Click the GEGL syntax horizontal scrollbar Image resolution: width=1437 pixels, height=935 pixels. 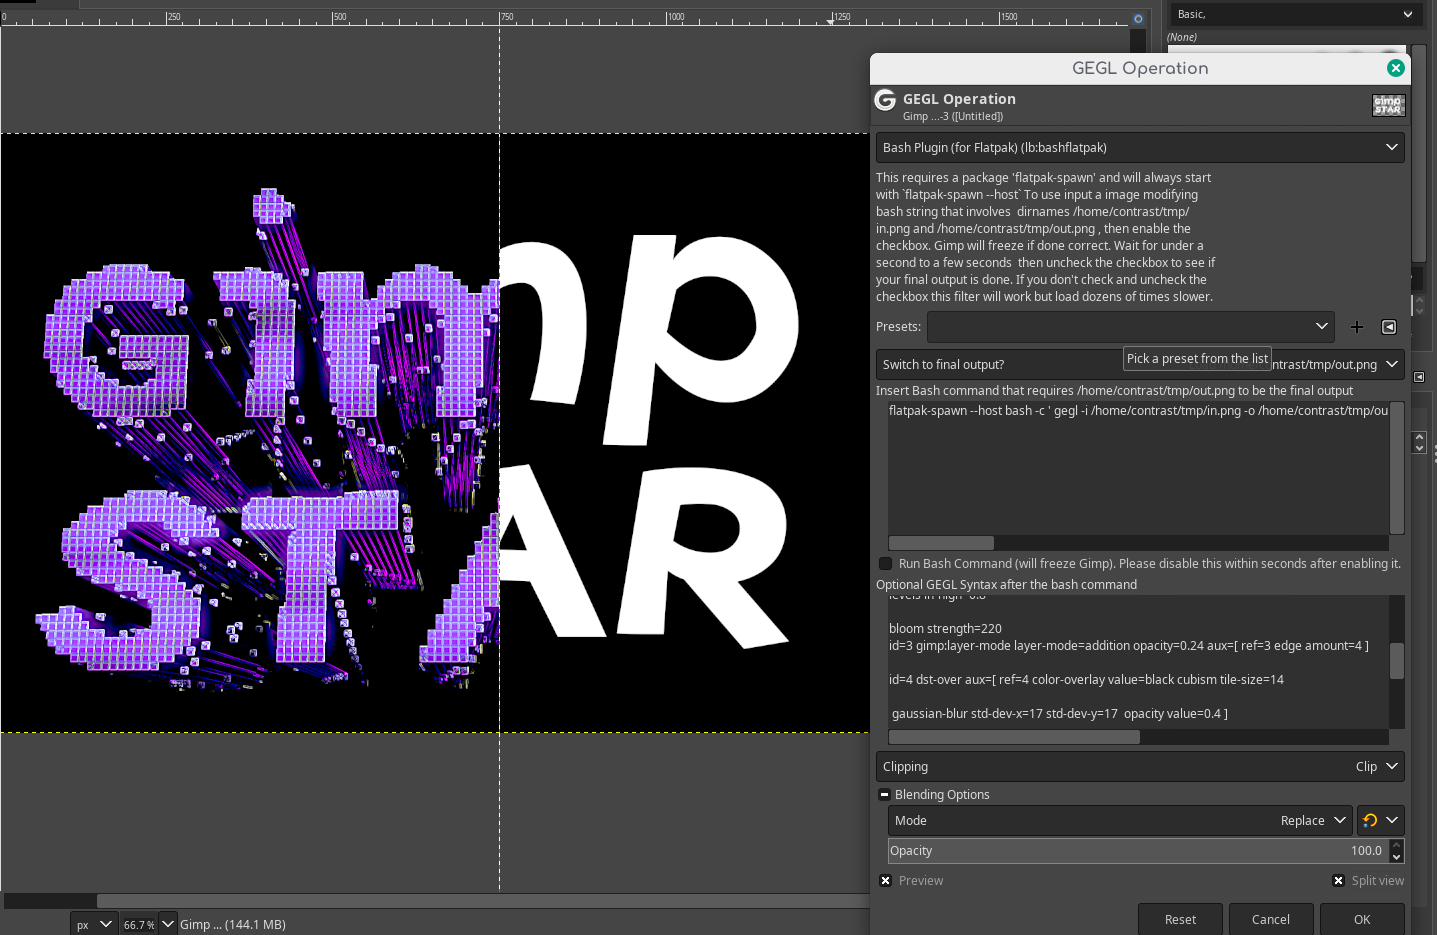pos(1014,737)
